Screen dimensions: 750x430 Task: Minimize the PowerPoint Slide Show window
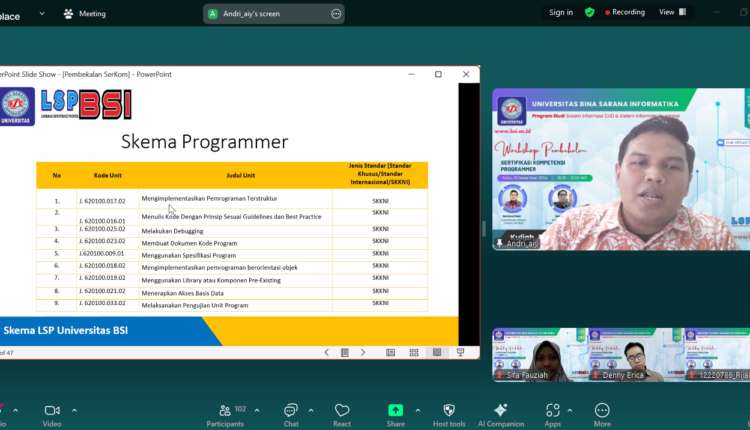[x=411, y=74]
